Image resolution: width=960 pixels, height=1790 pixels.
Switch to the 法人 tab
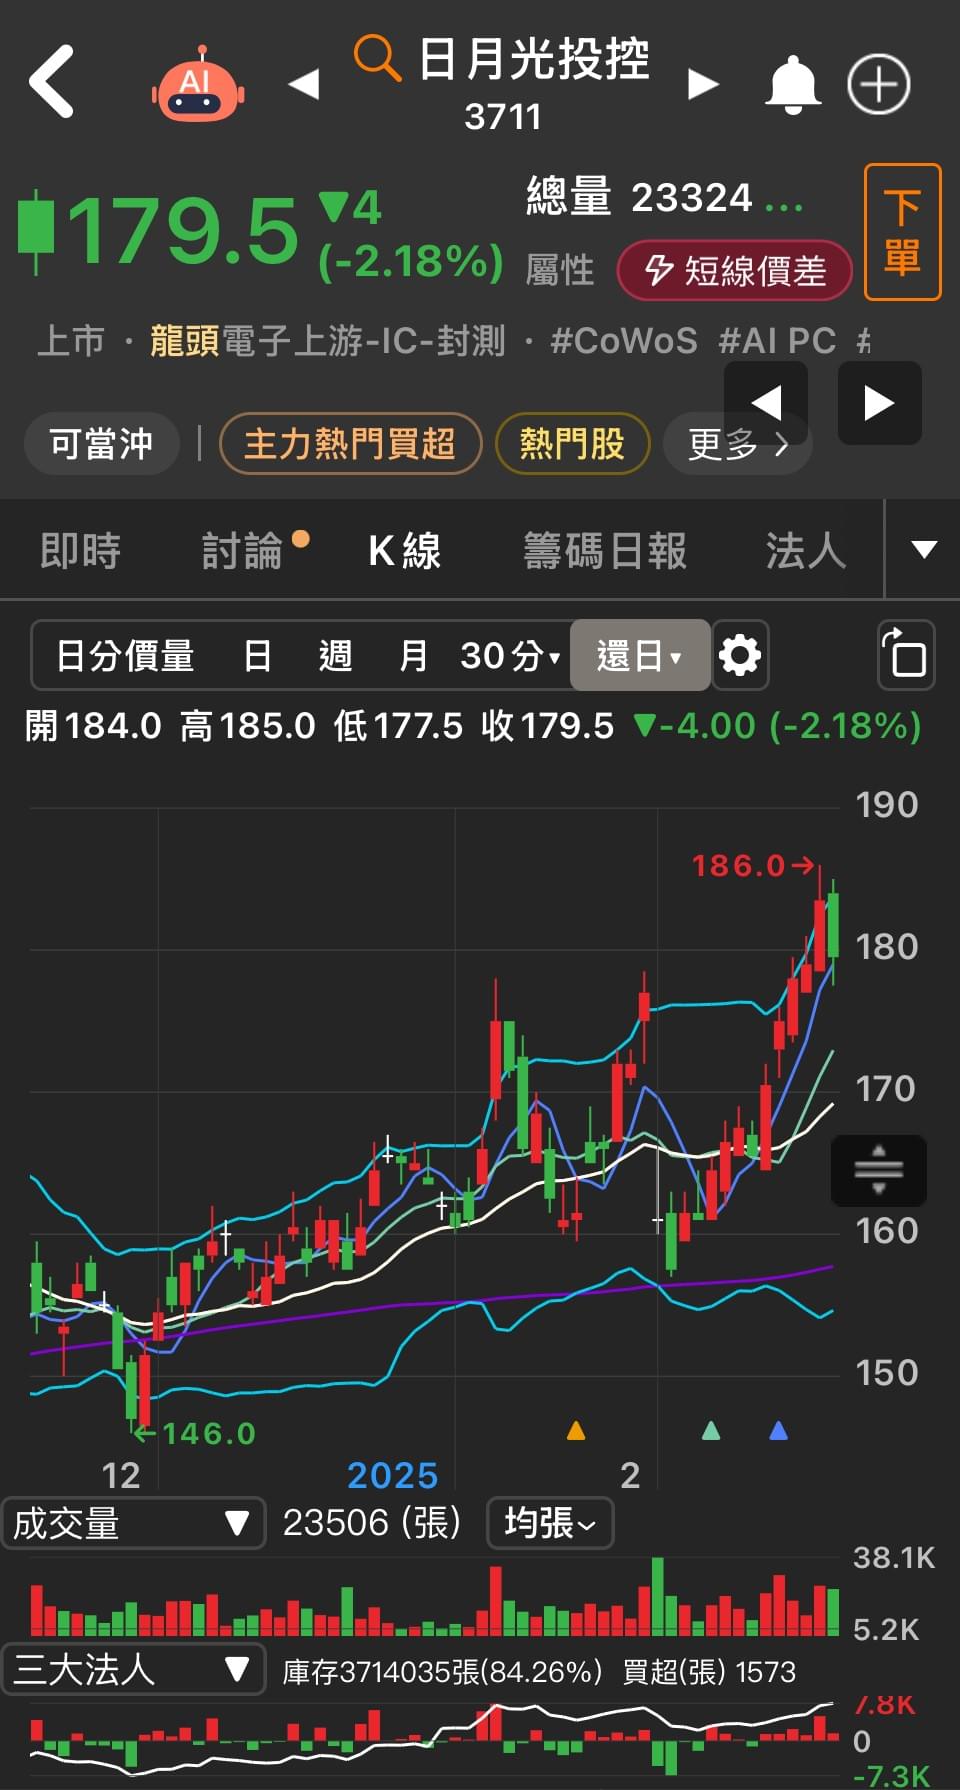pyautogui.click(x=806, y=551)
